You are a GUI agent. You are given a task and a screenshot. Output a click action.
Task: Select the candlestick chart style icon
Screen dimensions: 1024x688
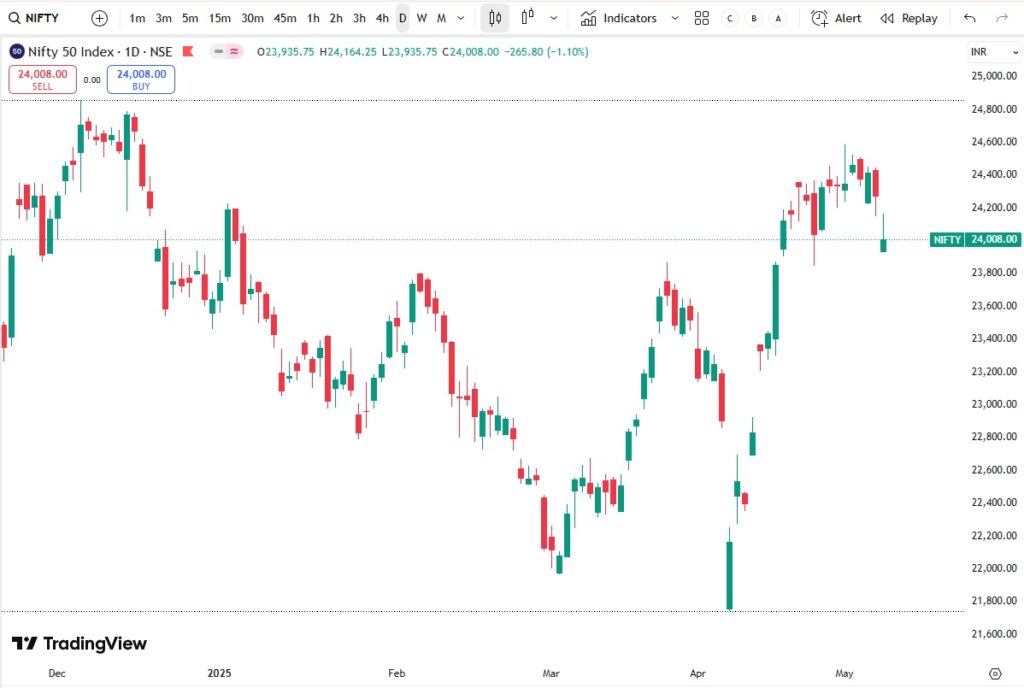[x=494, y=18]
